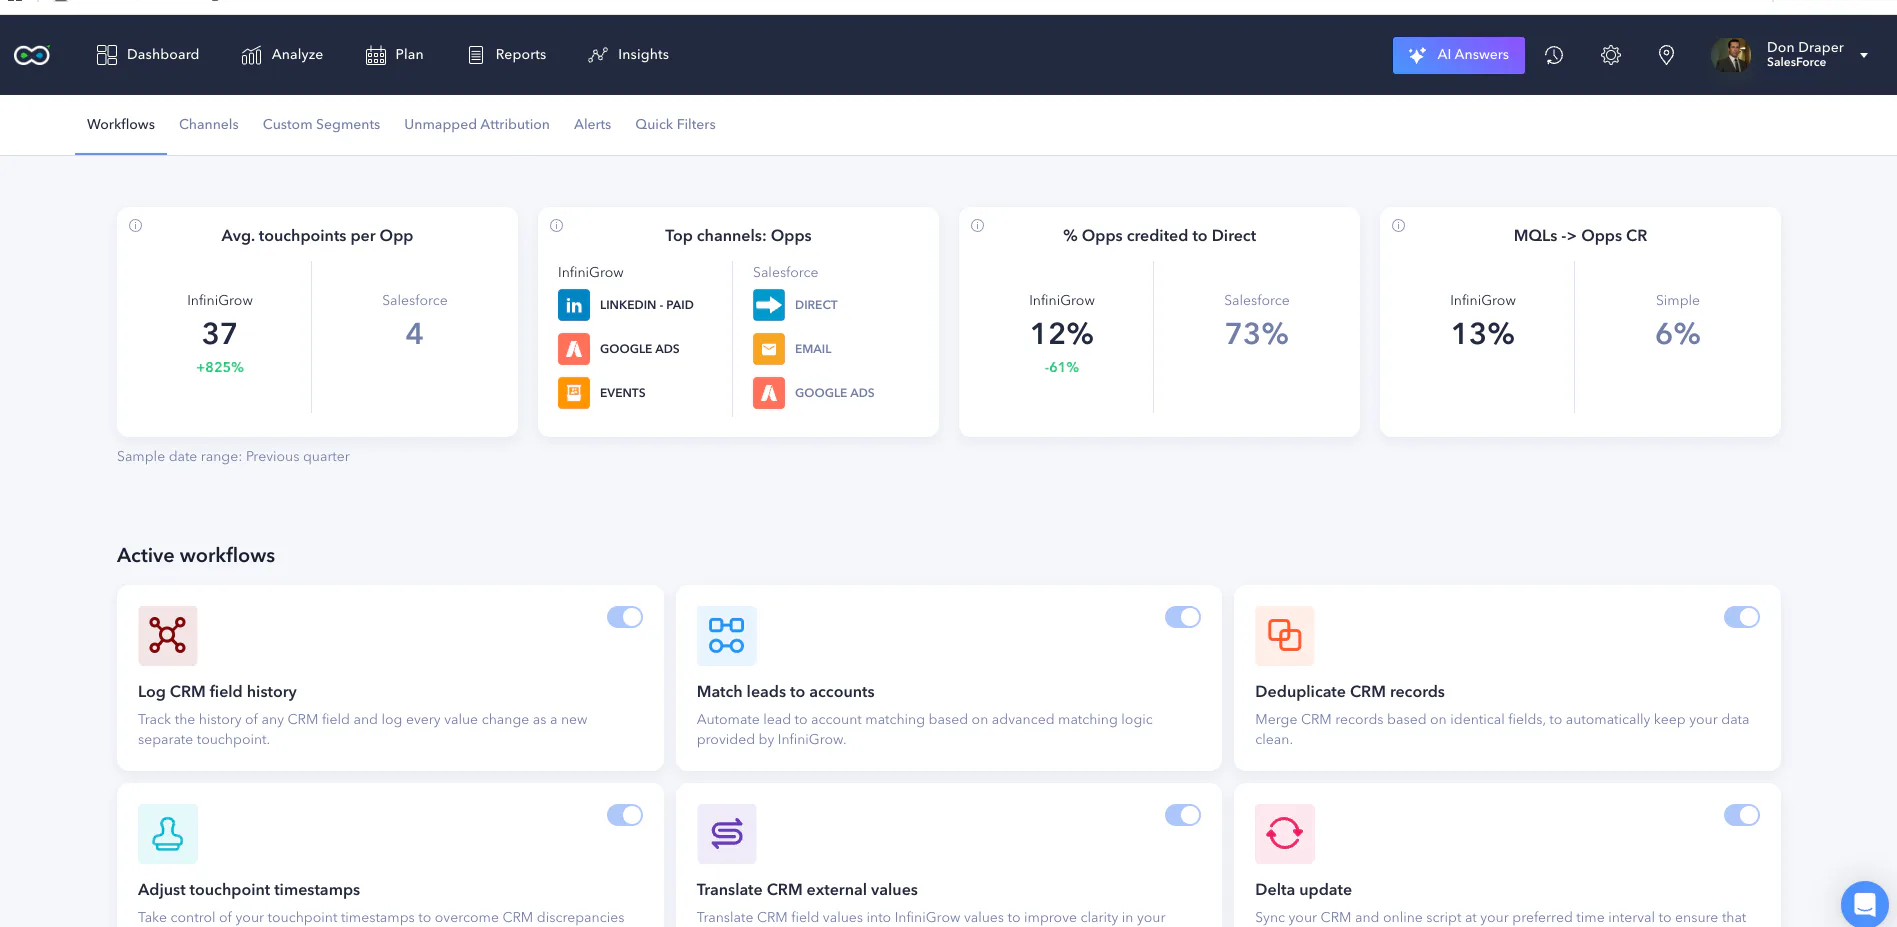
Task: Toggle Log CRM field history workflow
Action: click(x=625, y=617)
